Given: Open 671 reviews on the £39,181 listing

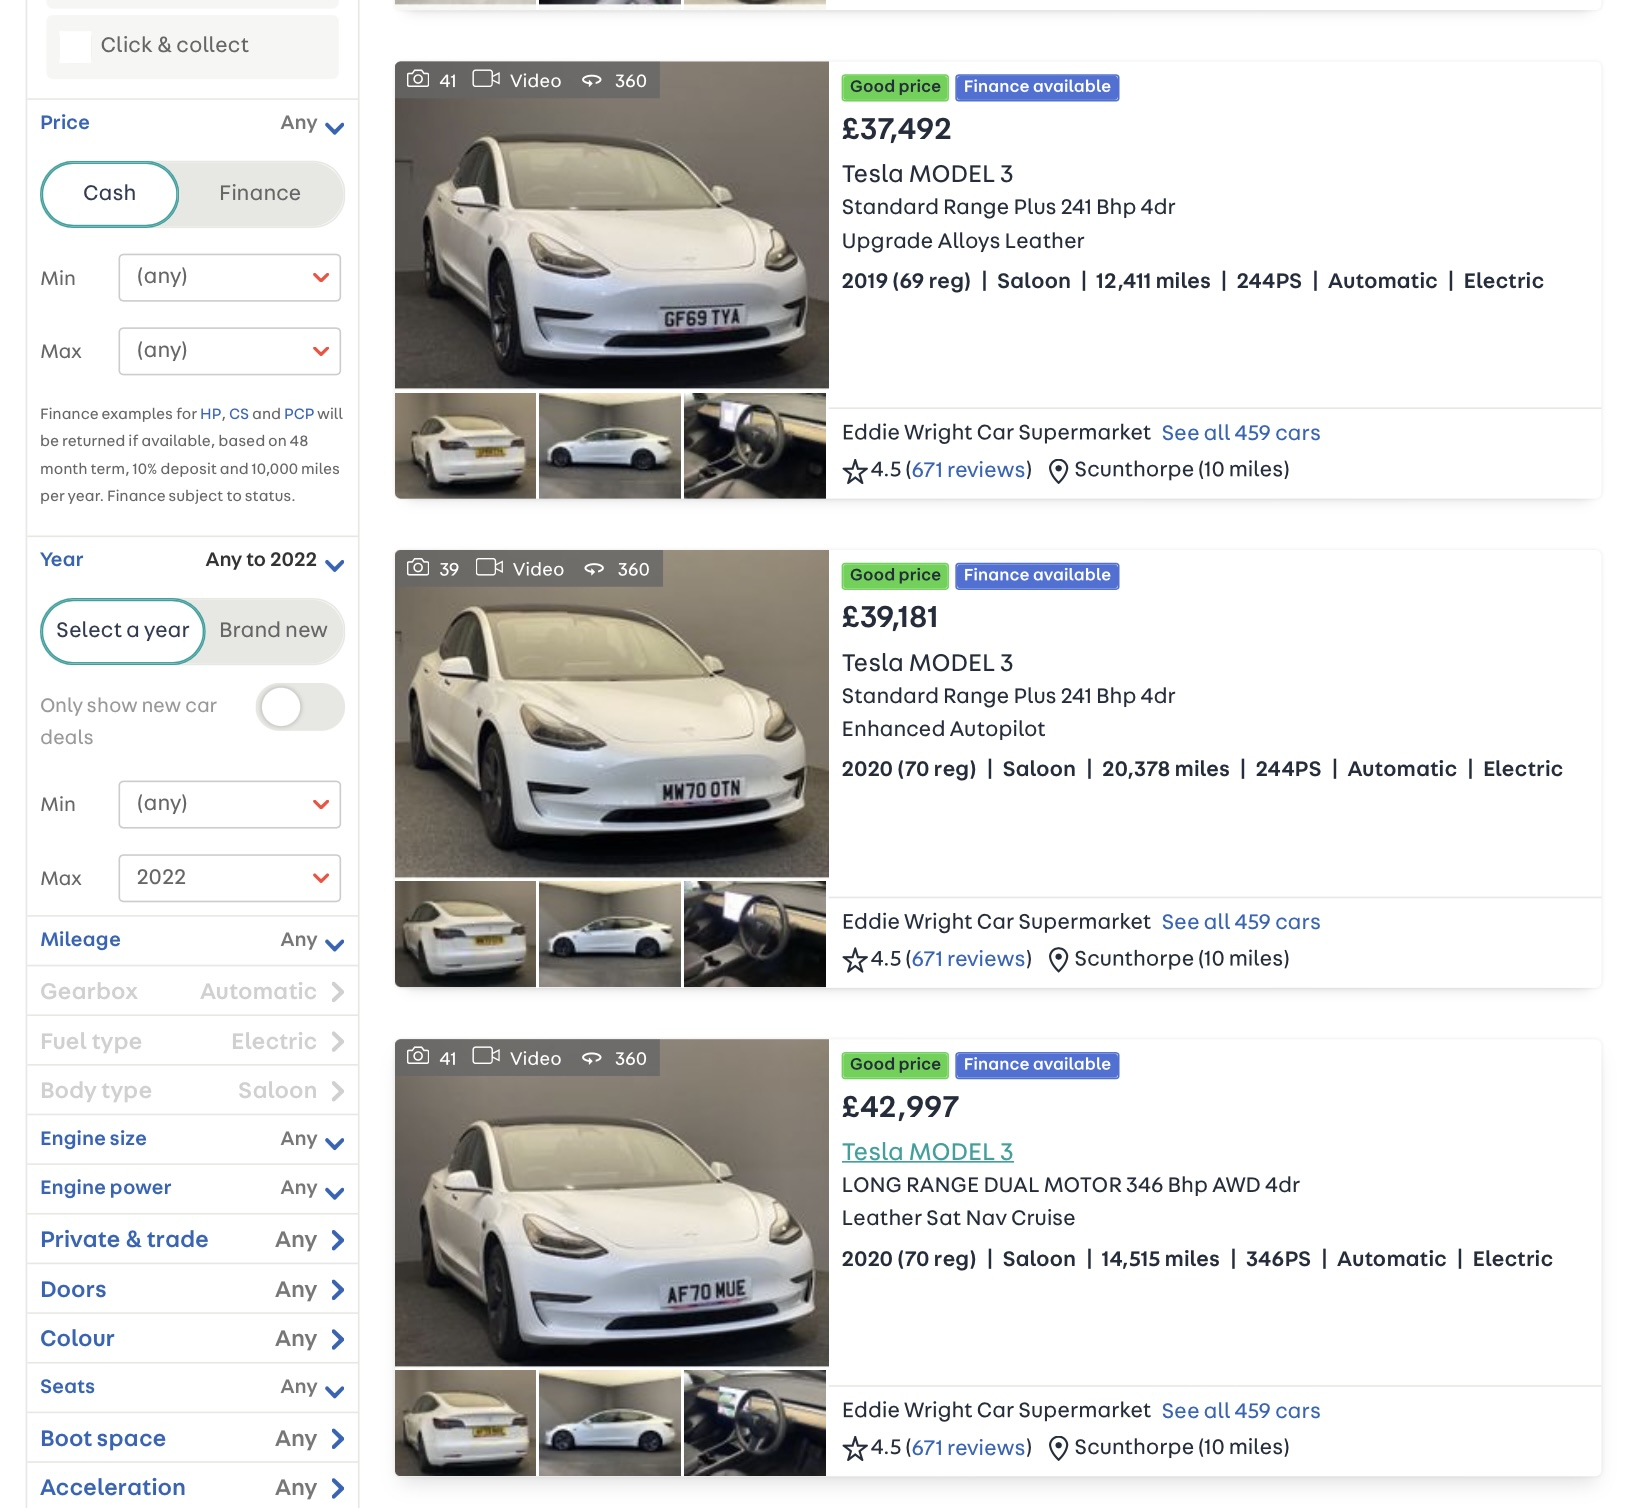Looking at the screenshot, I should (x=968, y=959).
